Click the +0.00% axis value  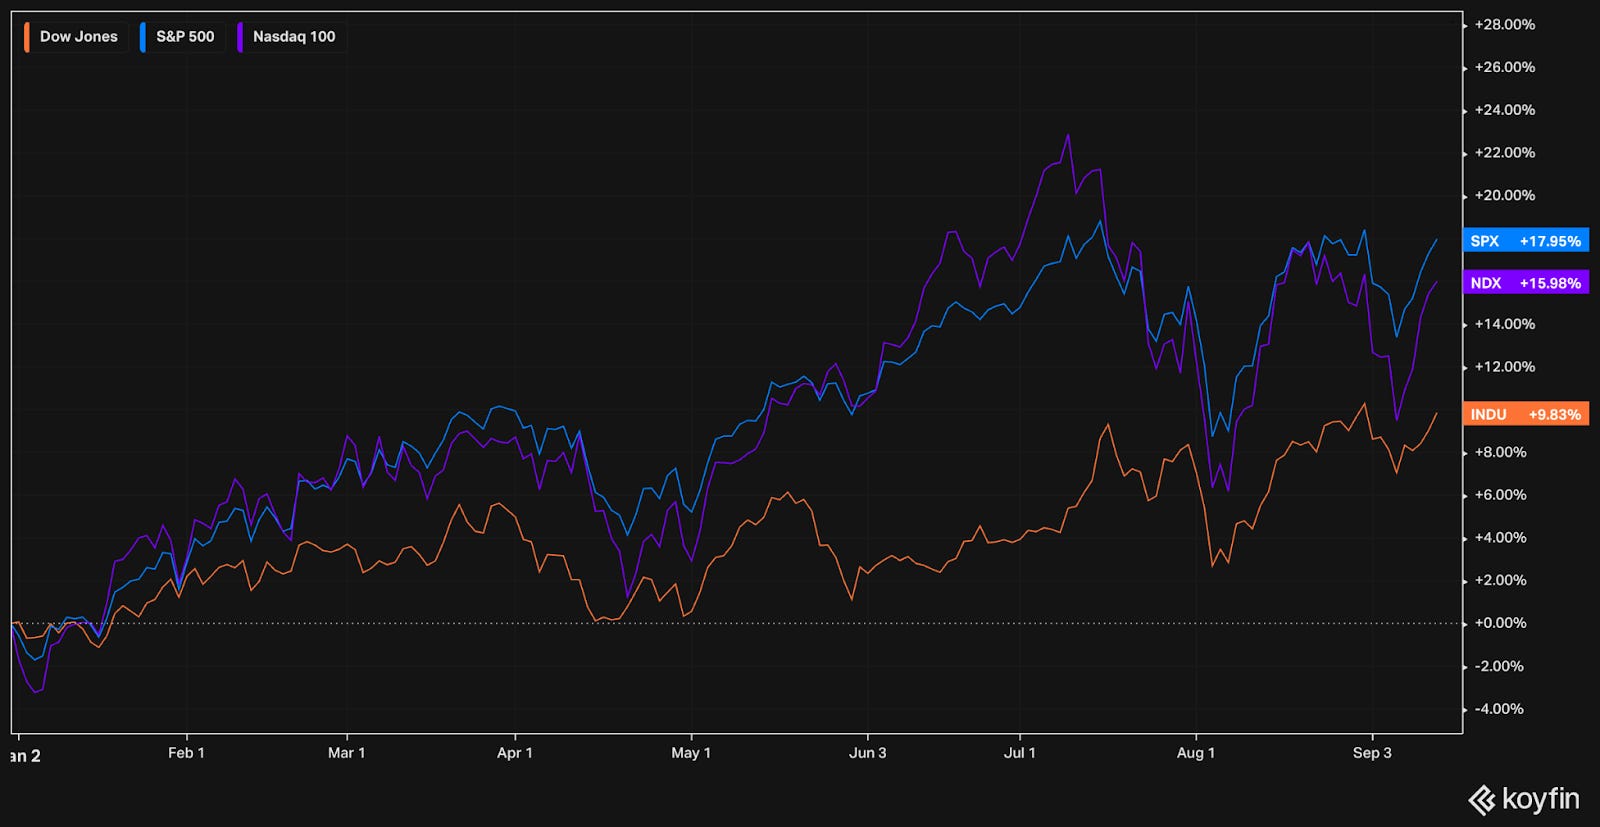pyautogui.click(x=1501, y=623)
